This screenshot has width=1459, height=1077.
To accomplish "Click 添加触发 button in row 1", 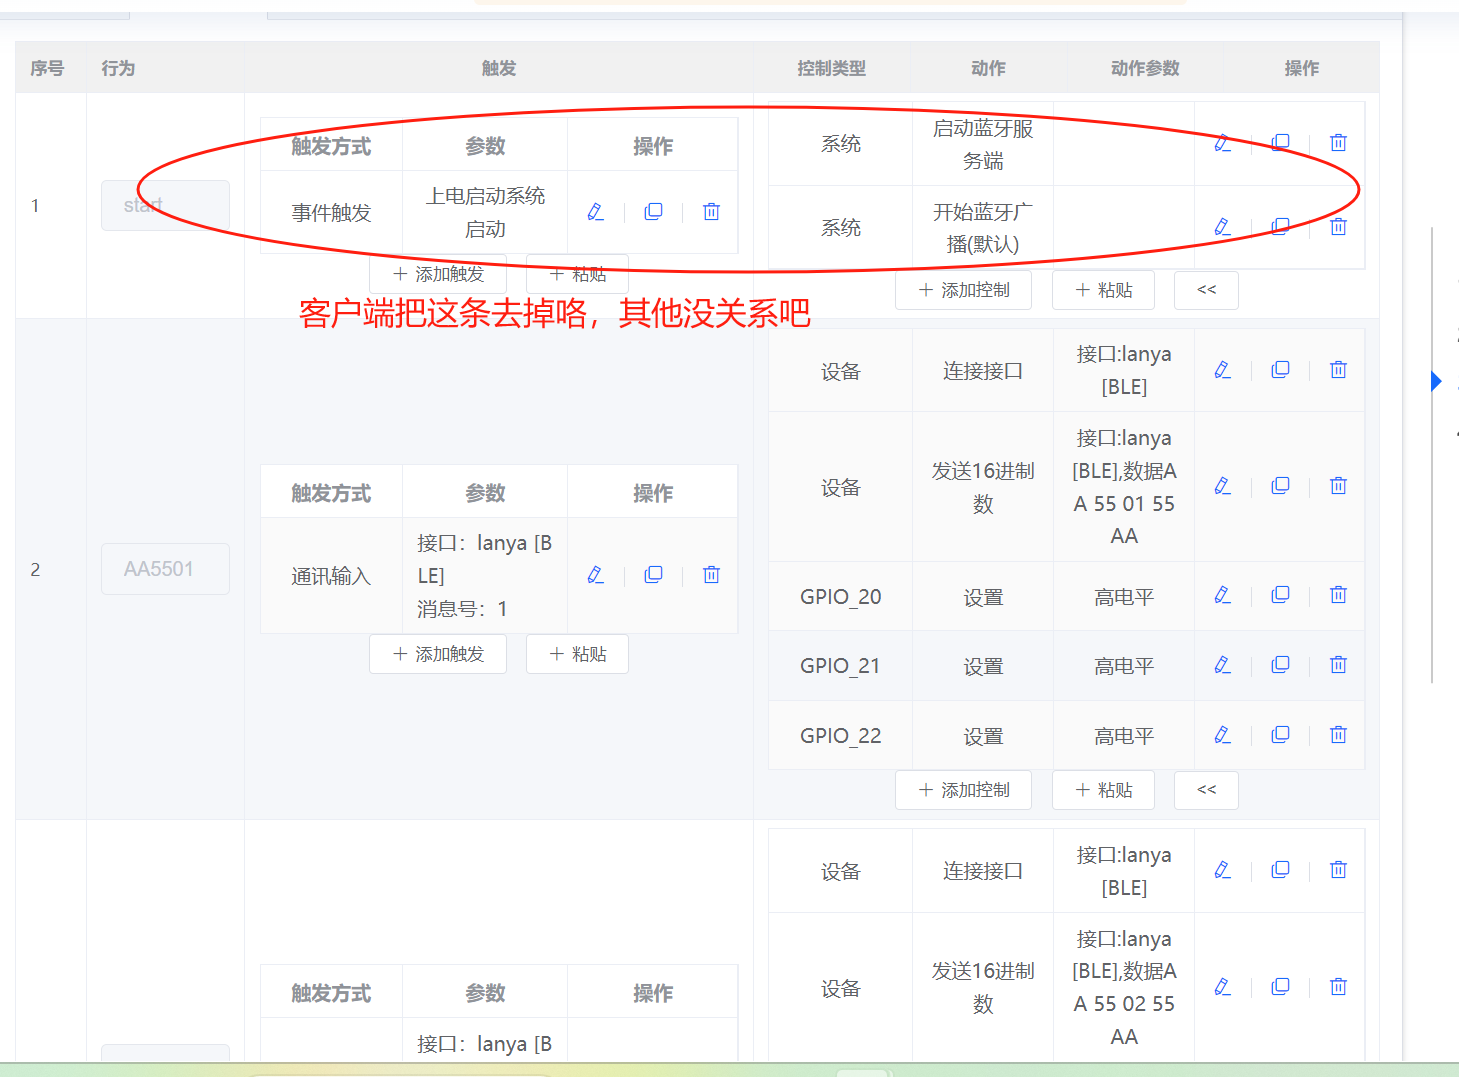I will (437, 274).
